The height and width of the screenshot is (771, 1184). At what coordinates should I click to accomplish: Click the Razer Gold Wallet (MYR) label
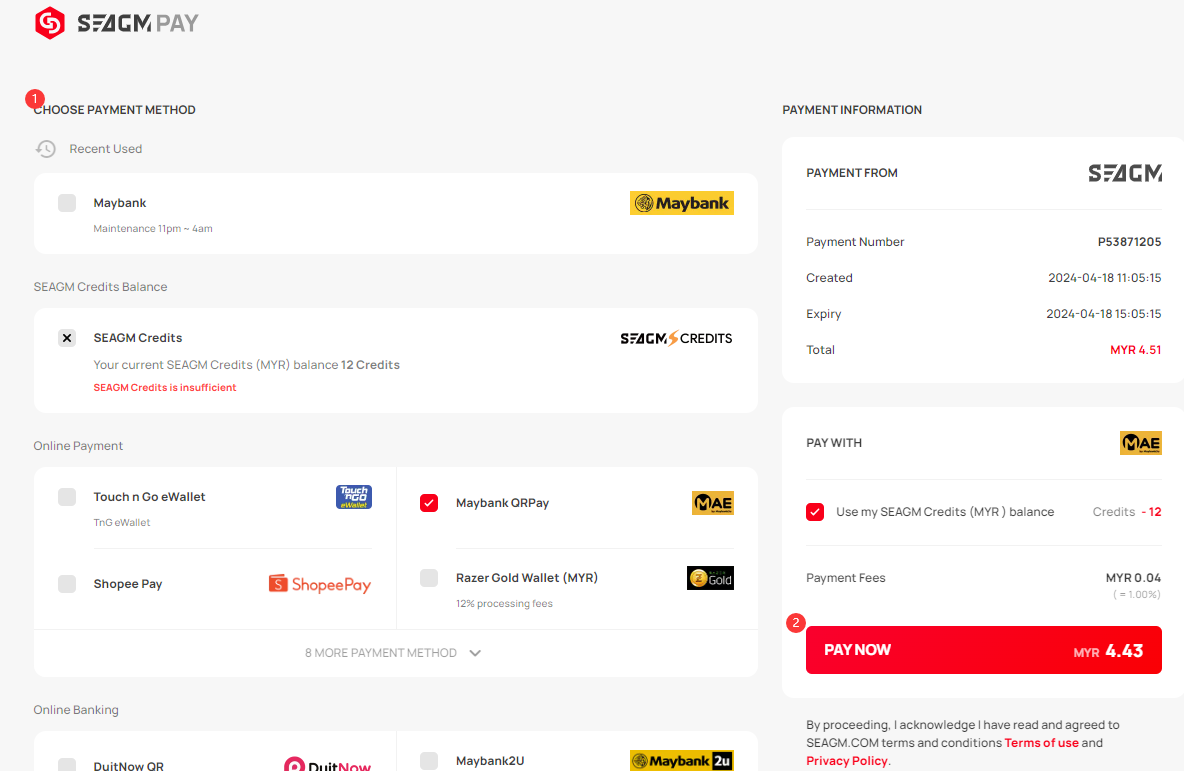(527, 578)
